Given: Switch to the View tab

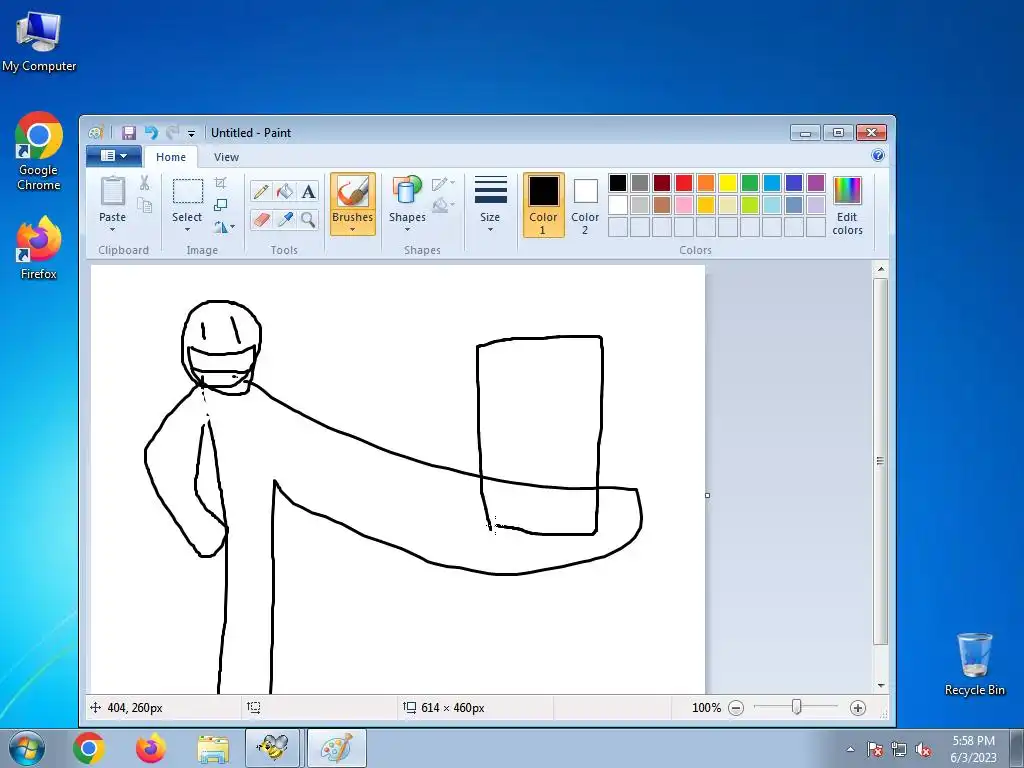Looking at the screenshot, I should coord(226,157).
